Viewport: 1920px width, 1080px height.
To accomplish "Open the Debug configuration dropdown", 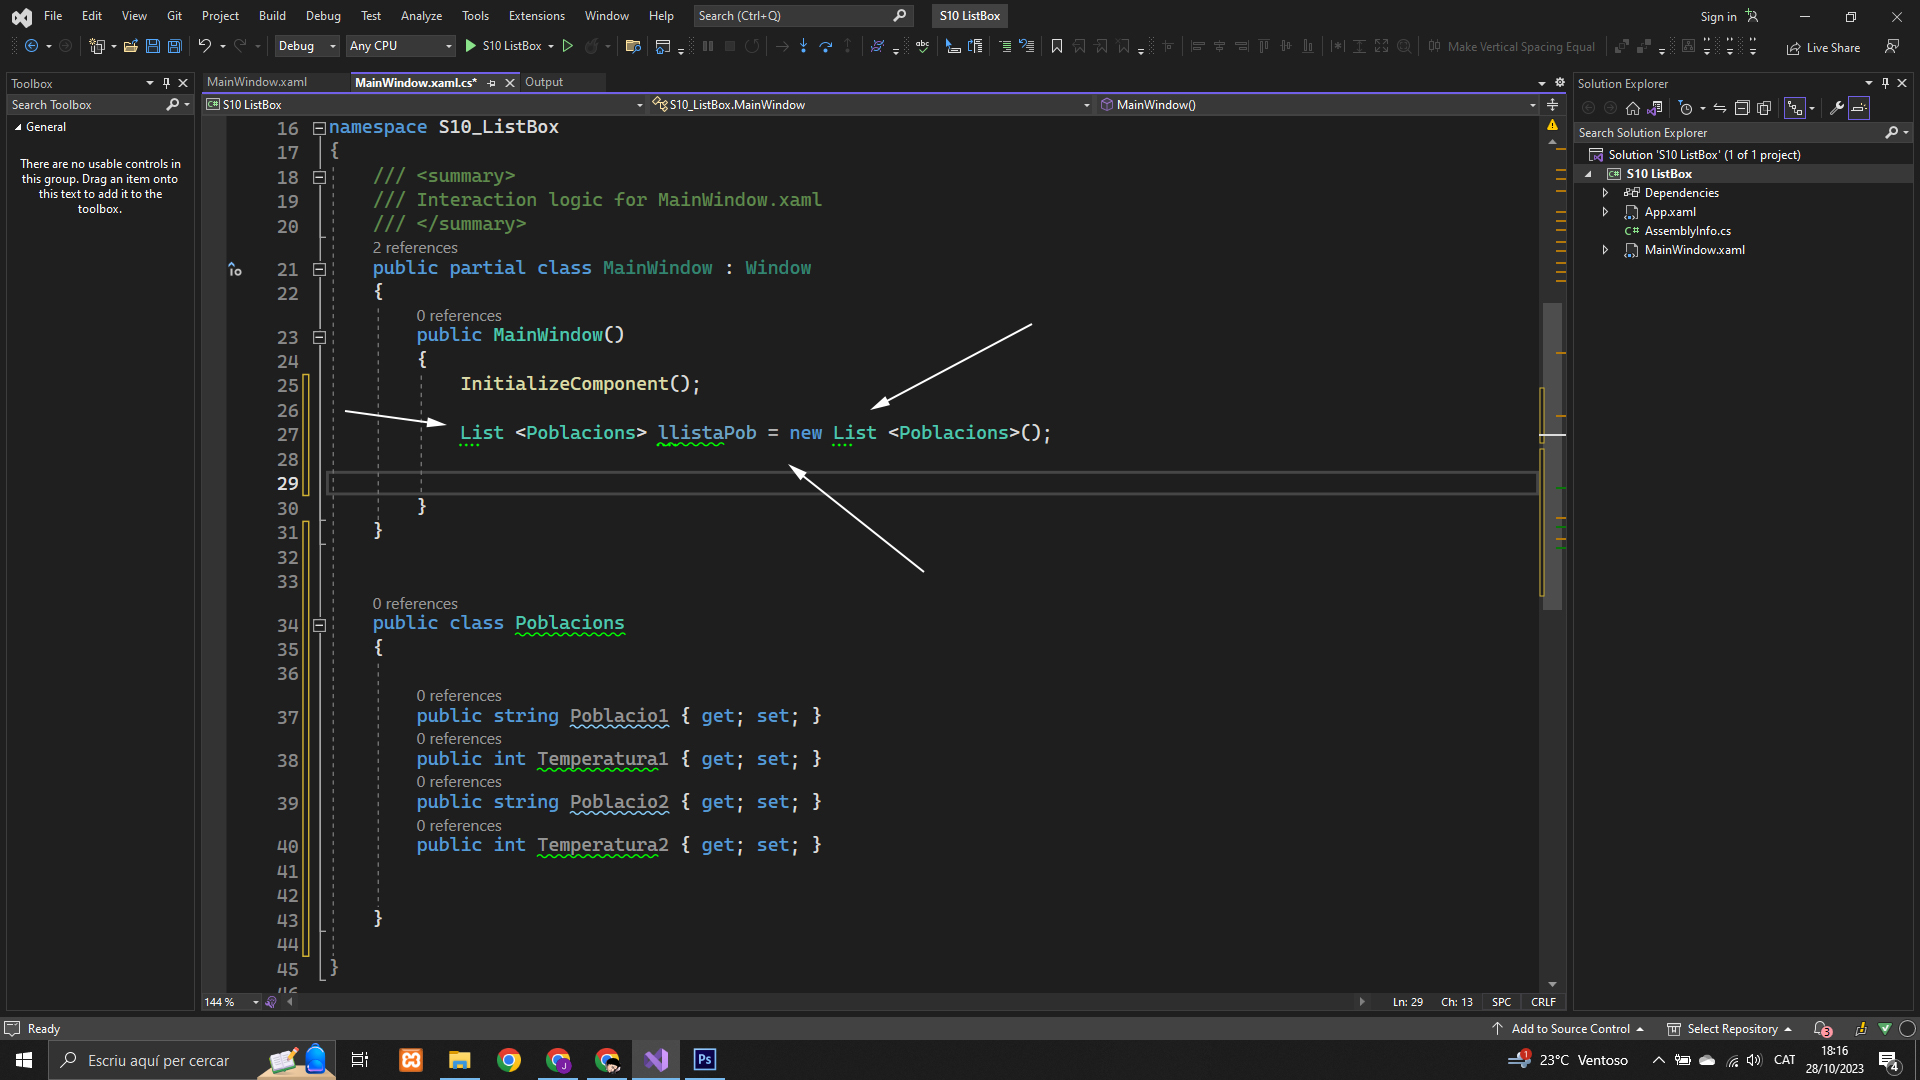I will click(307, 46).
